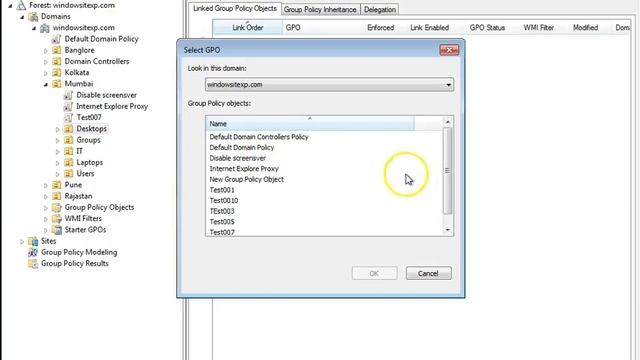640x360 pixels.
Task: Switch to Linked Group Policy Objects tab
Action: 235,9
